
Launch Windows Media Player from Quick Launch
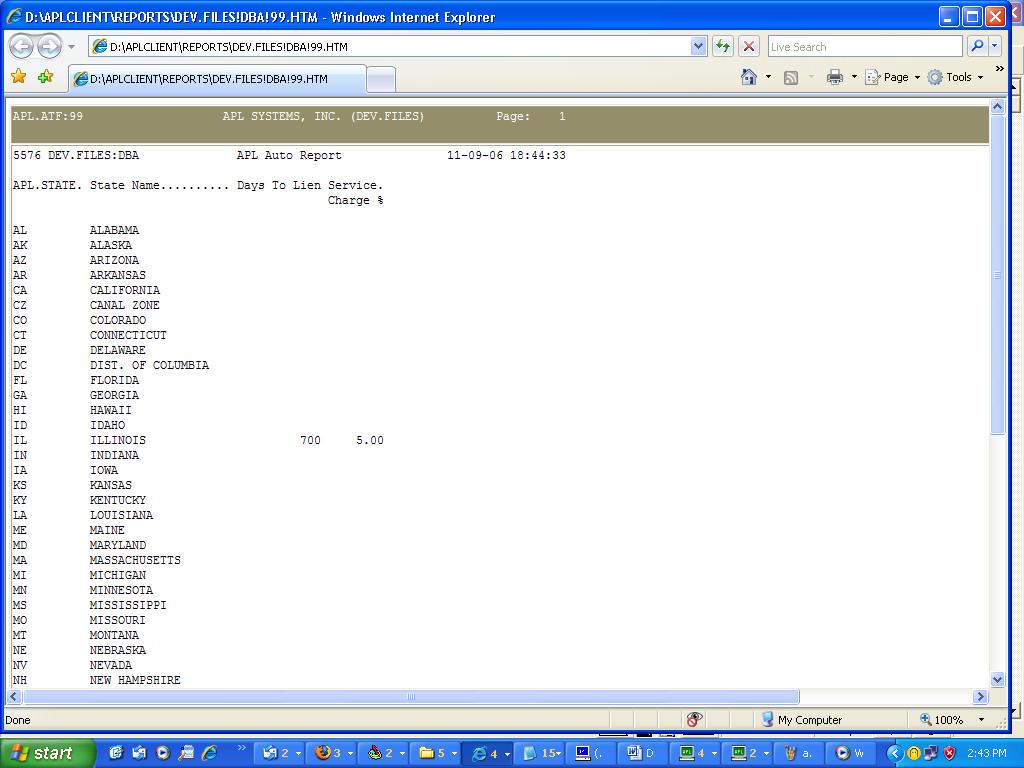pos(163,753)
